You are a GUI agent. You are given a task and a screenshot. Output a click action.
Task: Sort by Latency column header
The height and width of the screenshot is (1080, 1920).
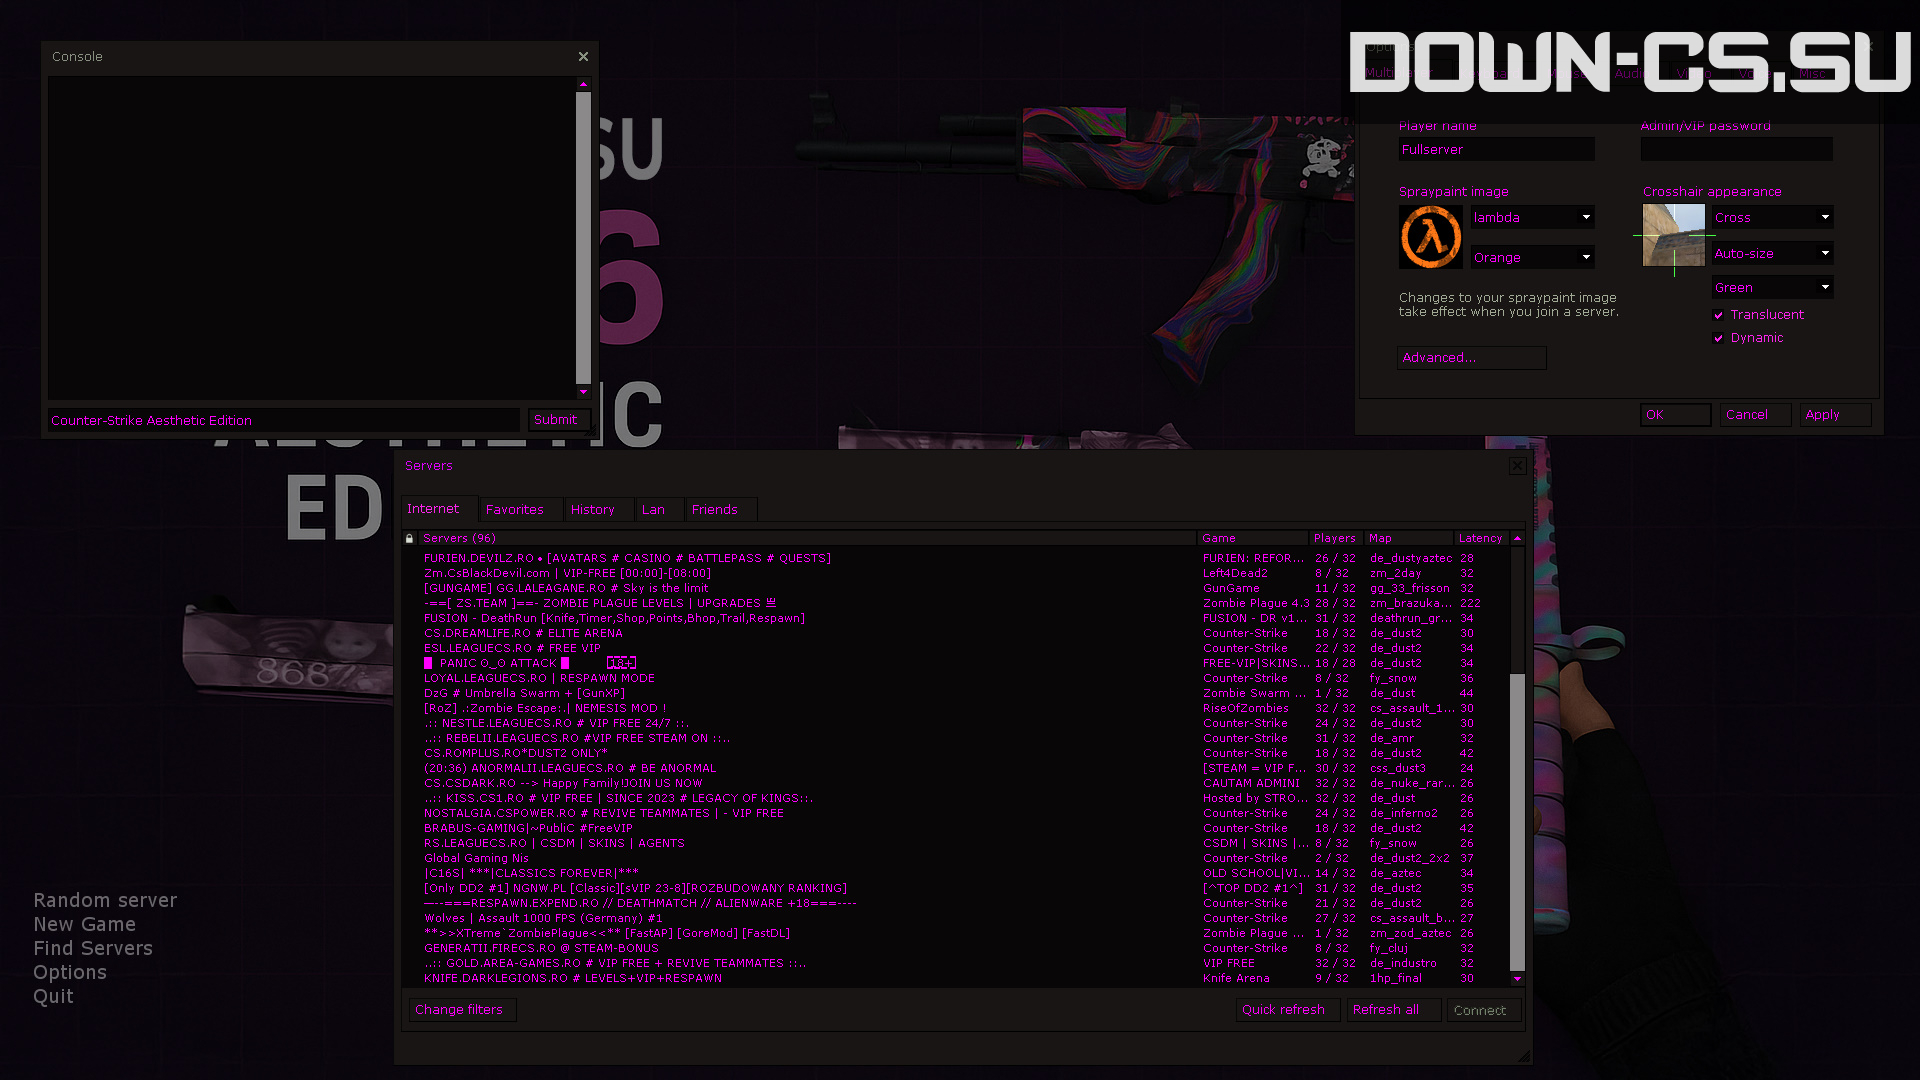[x=1481, y=538]
